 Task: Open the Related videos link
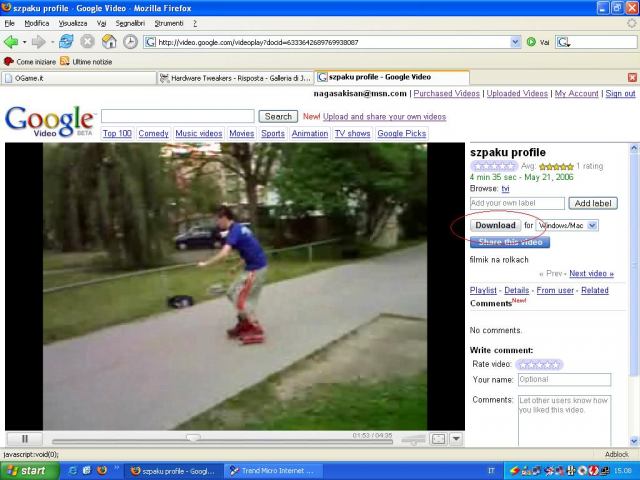pyautogui.click(x=595, y=290)
